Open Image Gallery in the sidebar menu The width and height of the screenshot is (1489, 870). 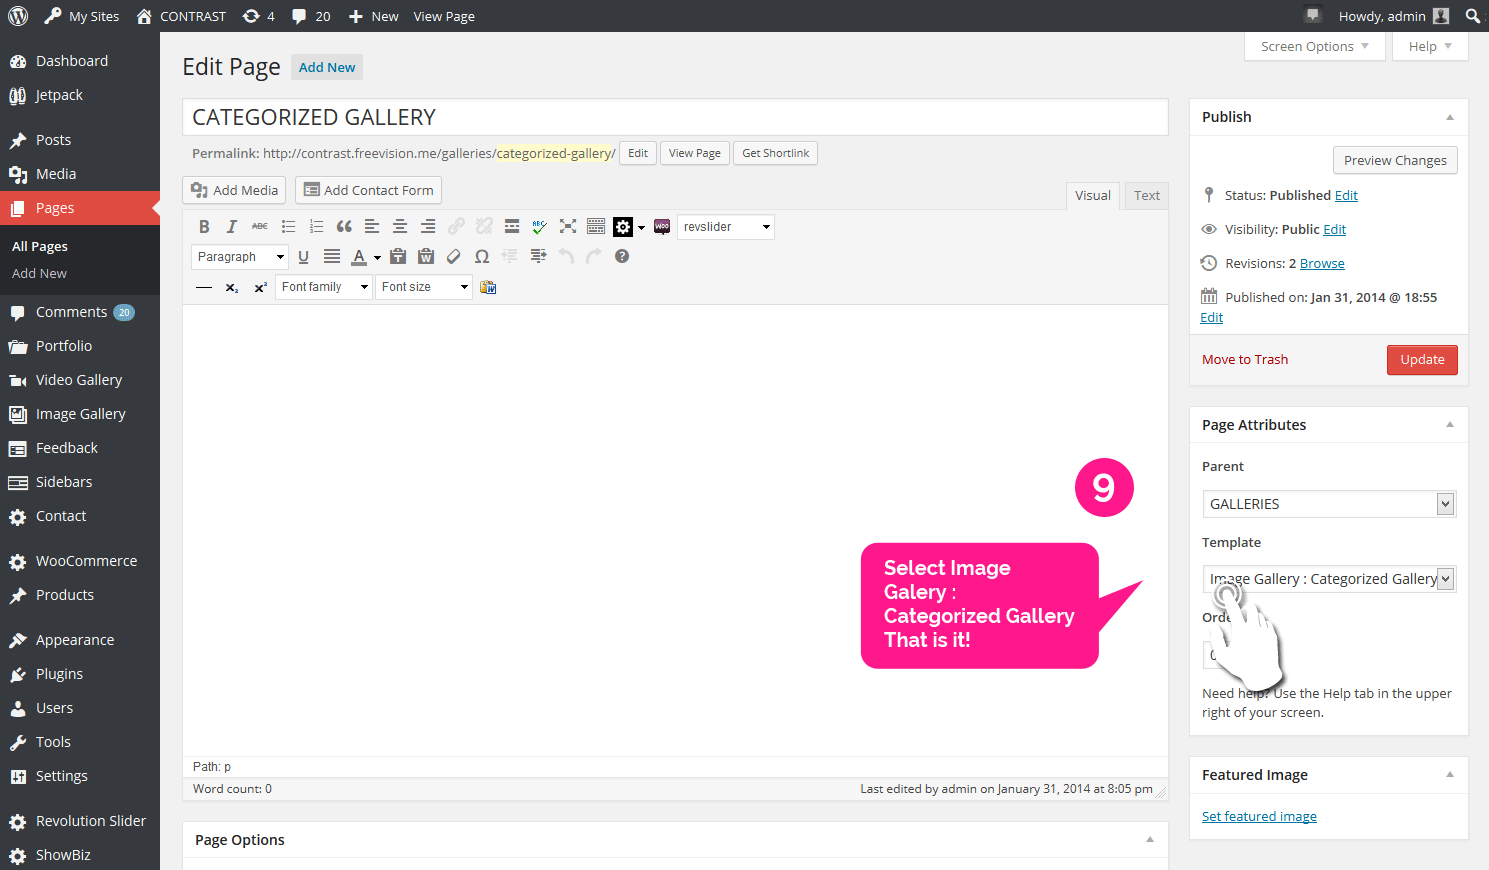[80, 414]
